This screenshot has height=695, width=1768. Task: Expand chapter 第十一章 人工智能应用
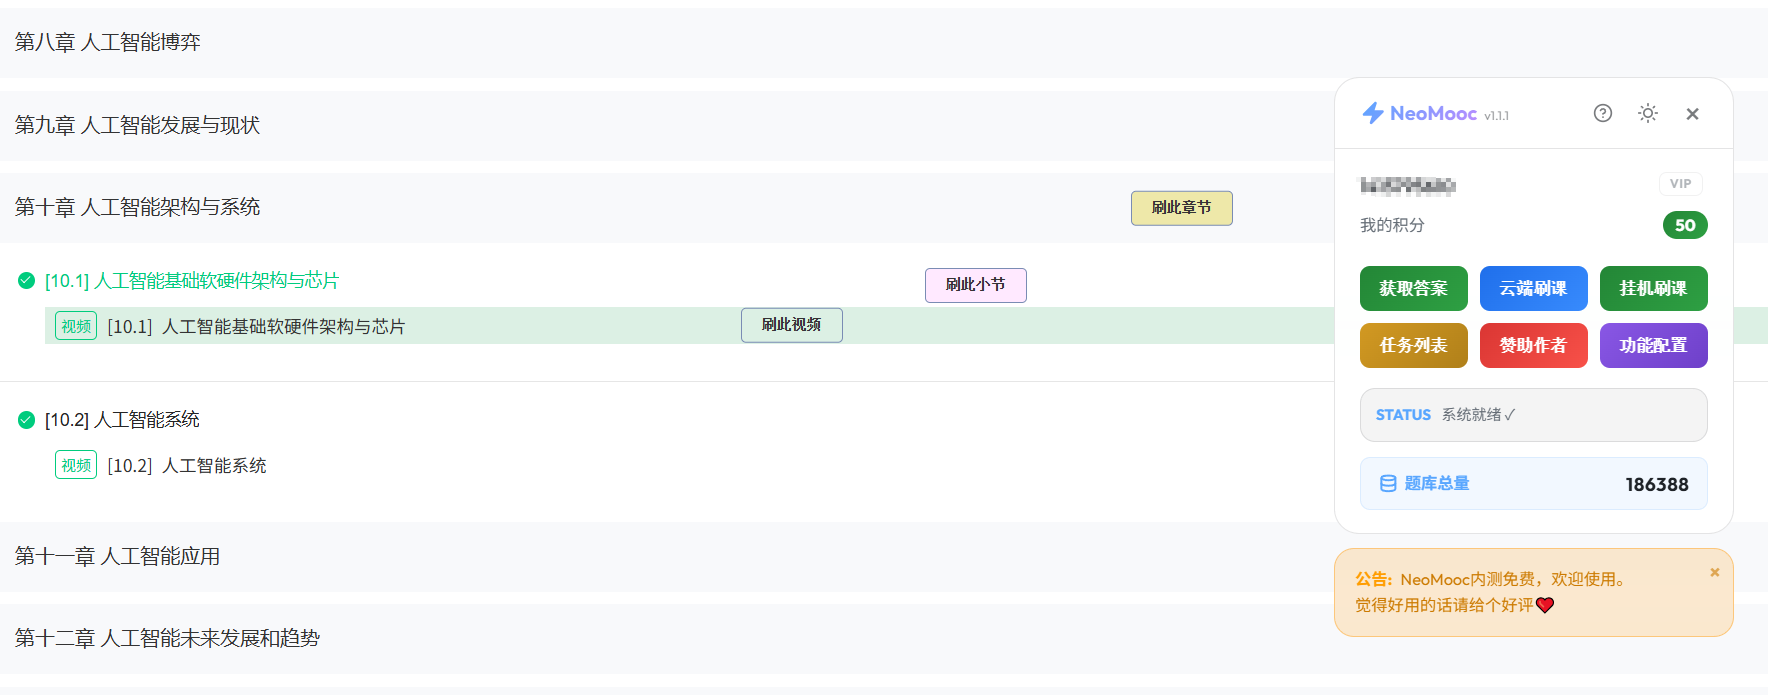pos(118,556)
